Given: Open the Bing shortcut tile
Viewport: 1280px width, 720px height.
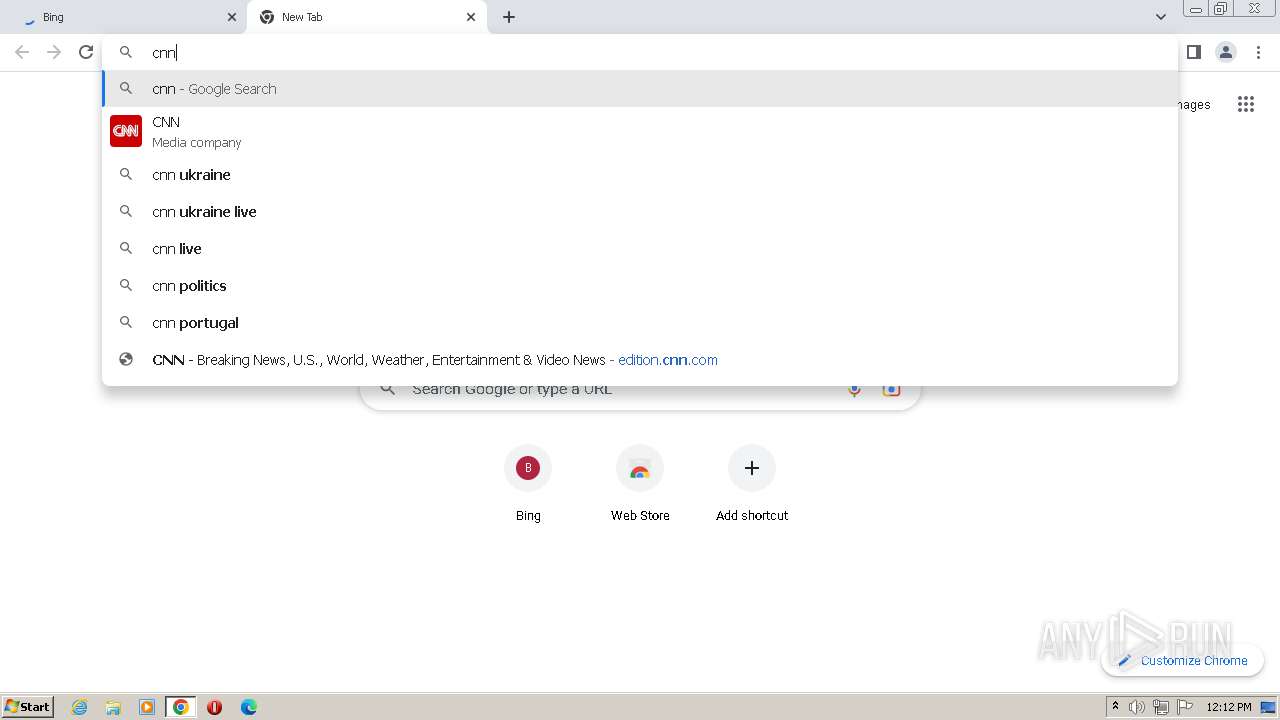Looking at the screenshot, I should (x=528, y=485).
